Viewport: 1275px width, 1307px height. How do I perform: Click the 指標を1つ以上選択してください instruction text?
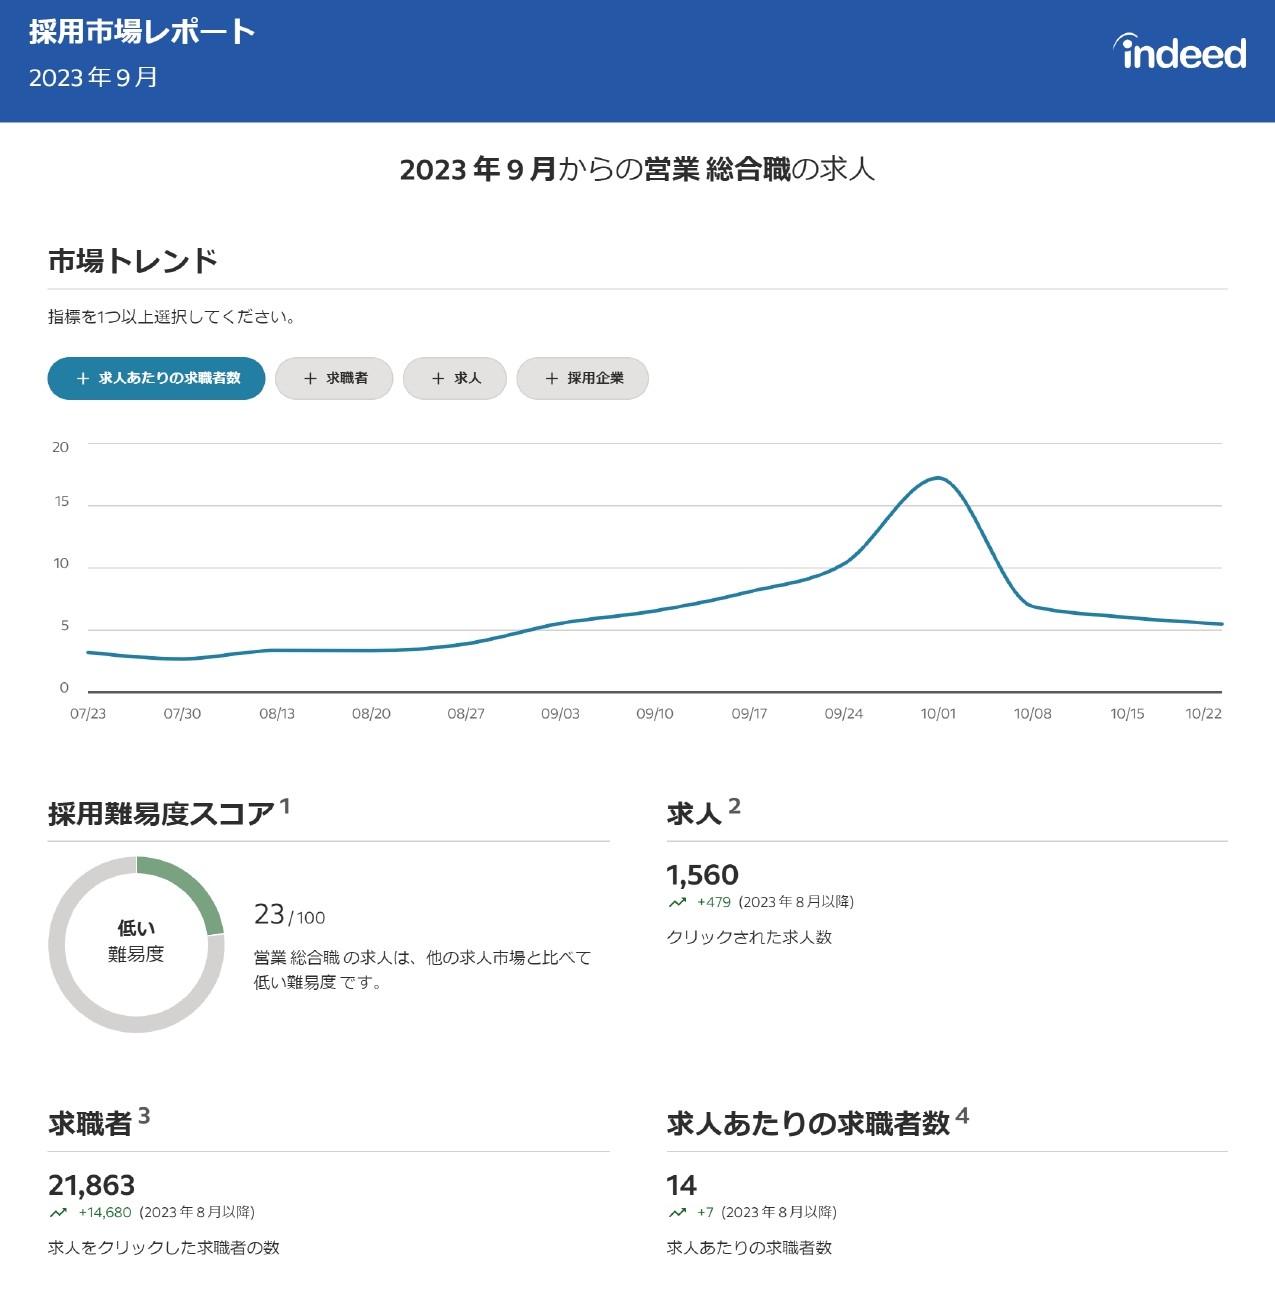tap(172, 317)
